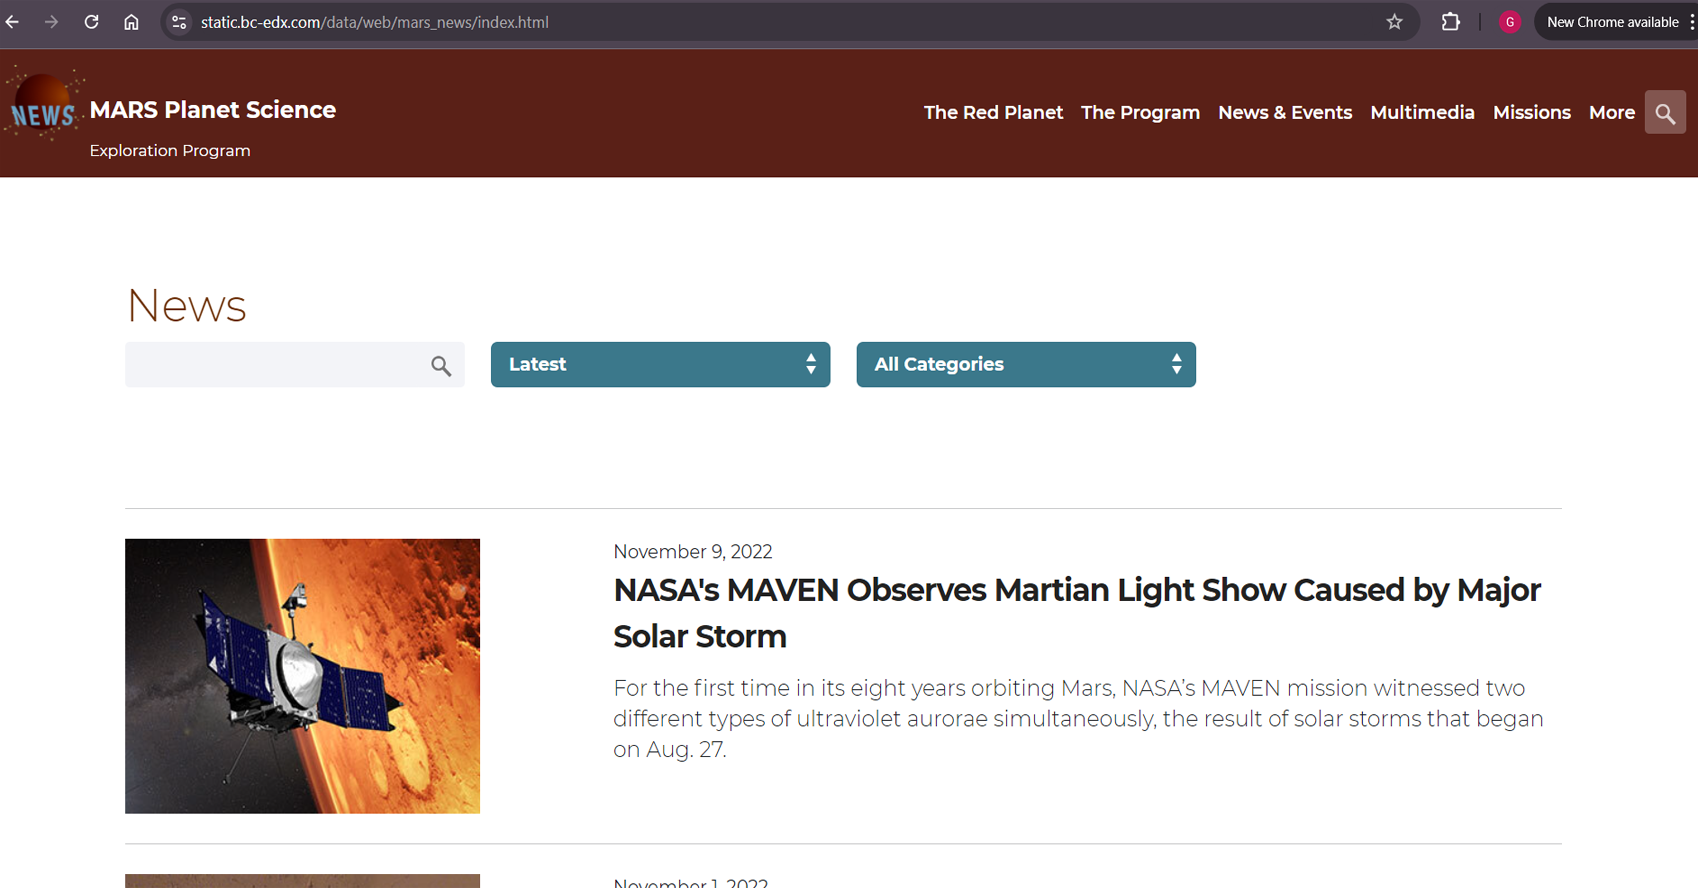Open the Google profile avatar
Viewport: 1698px width, 888px height.
(1510, 22)
